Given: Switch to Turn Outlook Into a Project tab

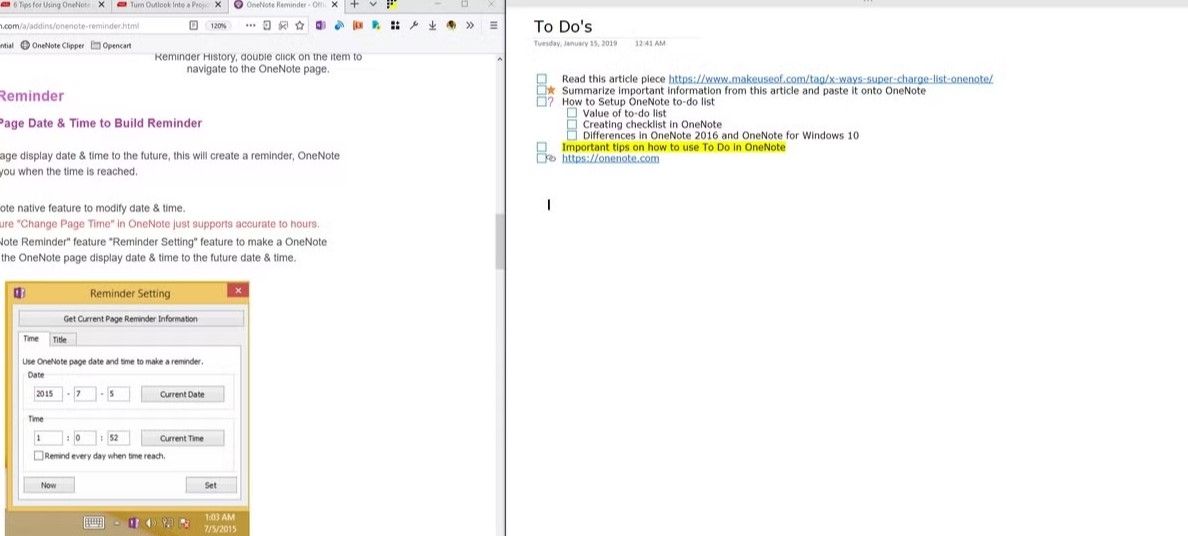Looking at the screenshot, I should coord(170,5).
